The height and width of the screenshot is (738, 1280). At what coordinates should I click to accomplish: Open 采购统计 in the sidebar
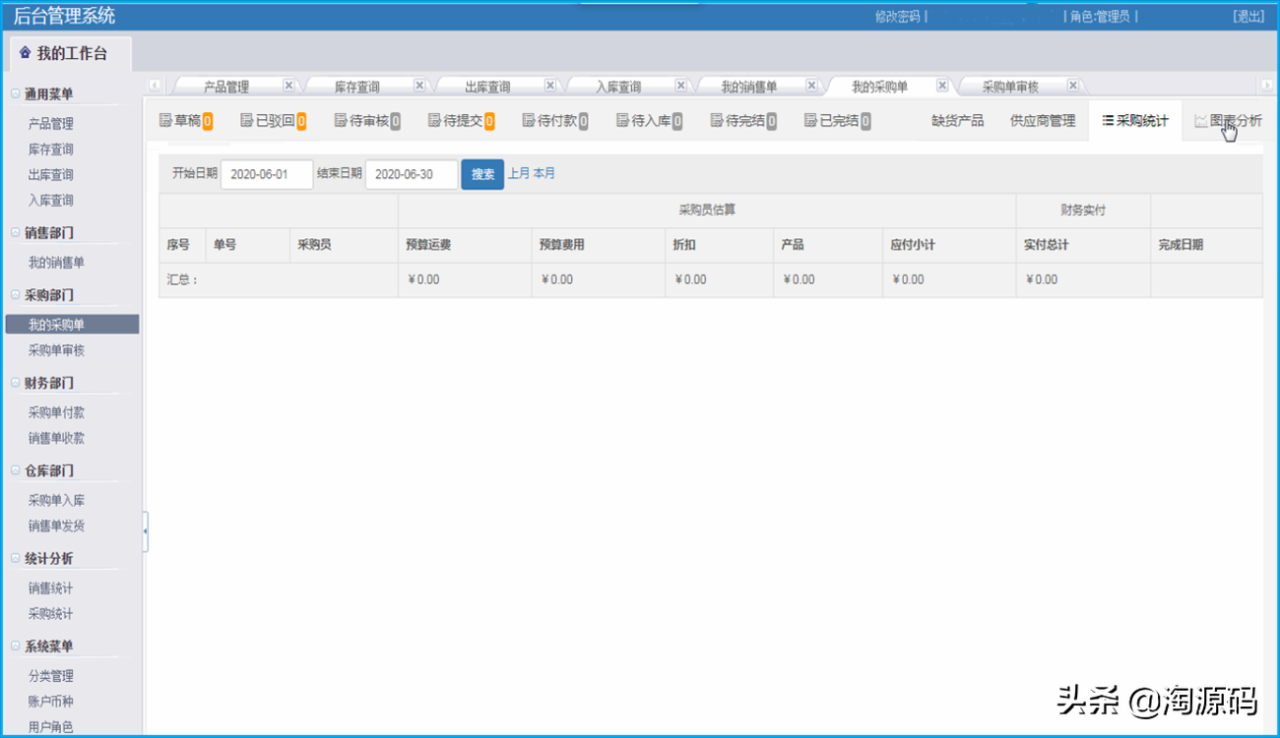[51, 614]
